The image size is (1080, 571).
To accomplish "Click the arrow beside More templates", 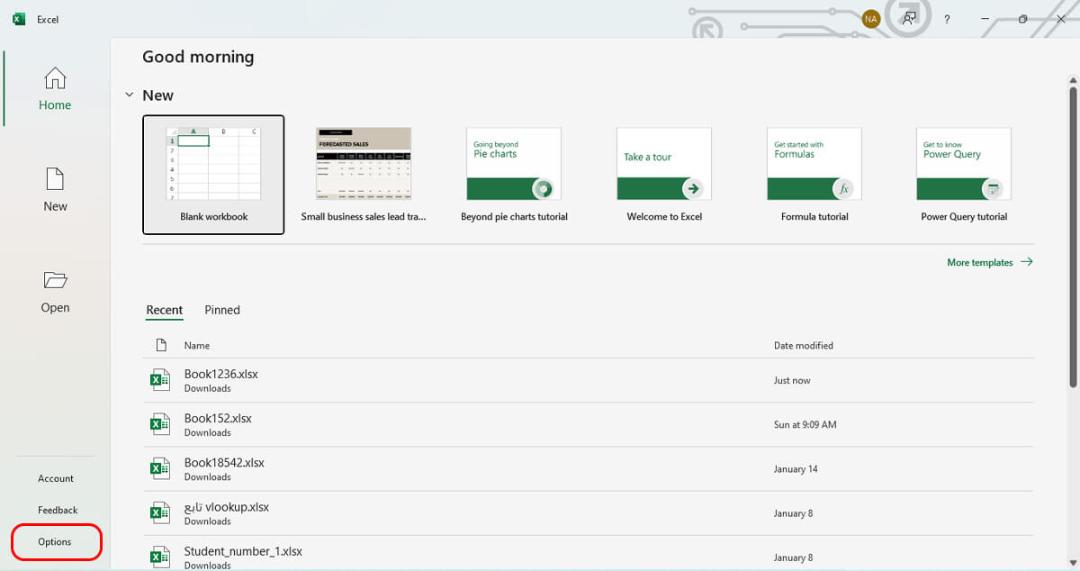I will click(1026, 262).
